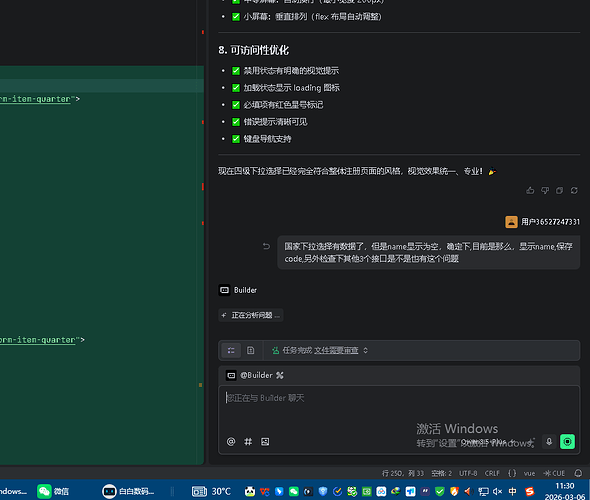Screen dimensions: 590x500
Task: Expand the analyzing problem status
Action: (x=251, y=315)
